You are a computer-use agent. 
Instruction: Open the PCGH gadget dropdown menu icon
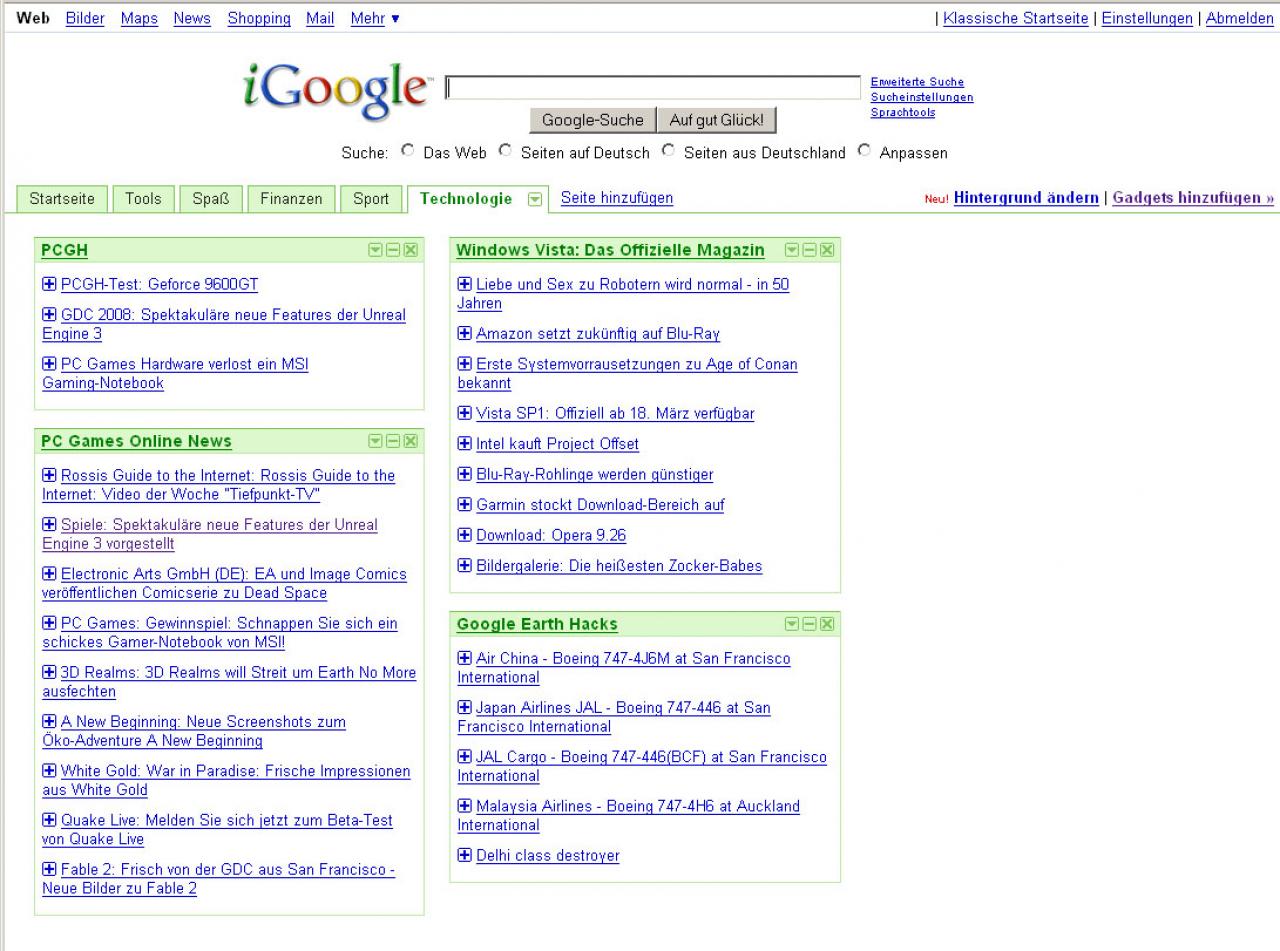click(376, 250)
